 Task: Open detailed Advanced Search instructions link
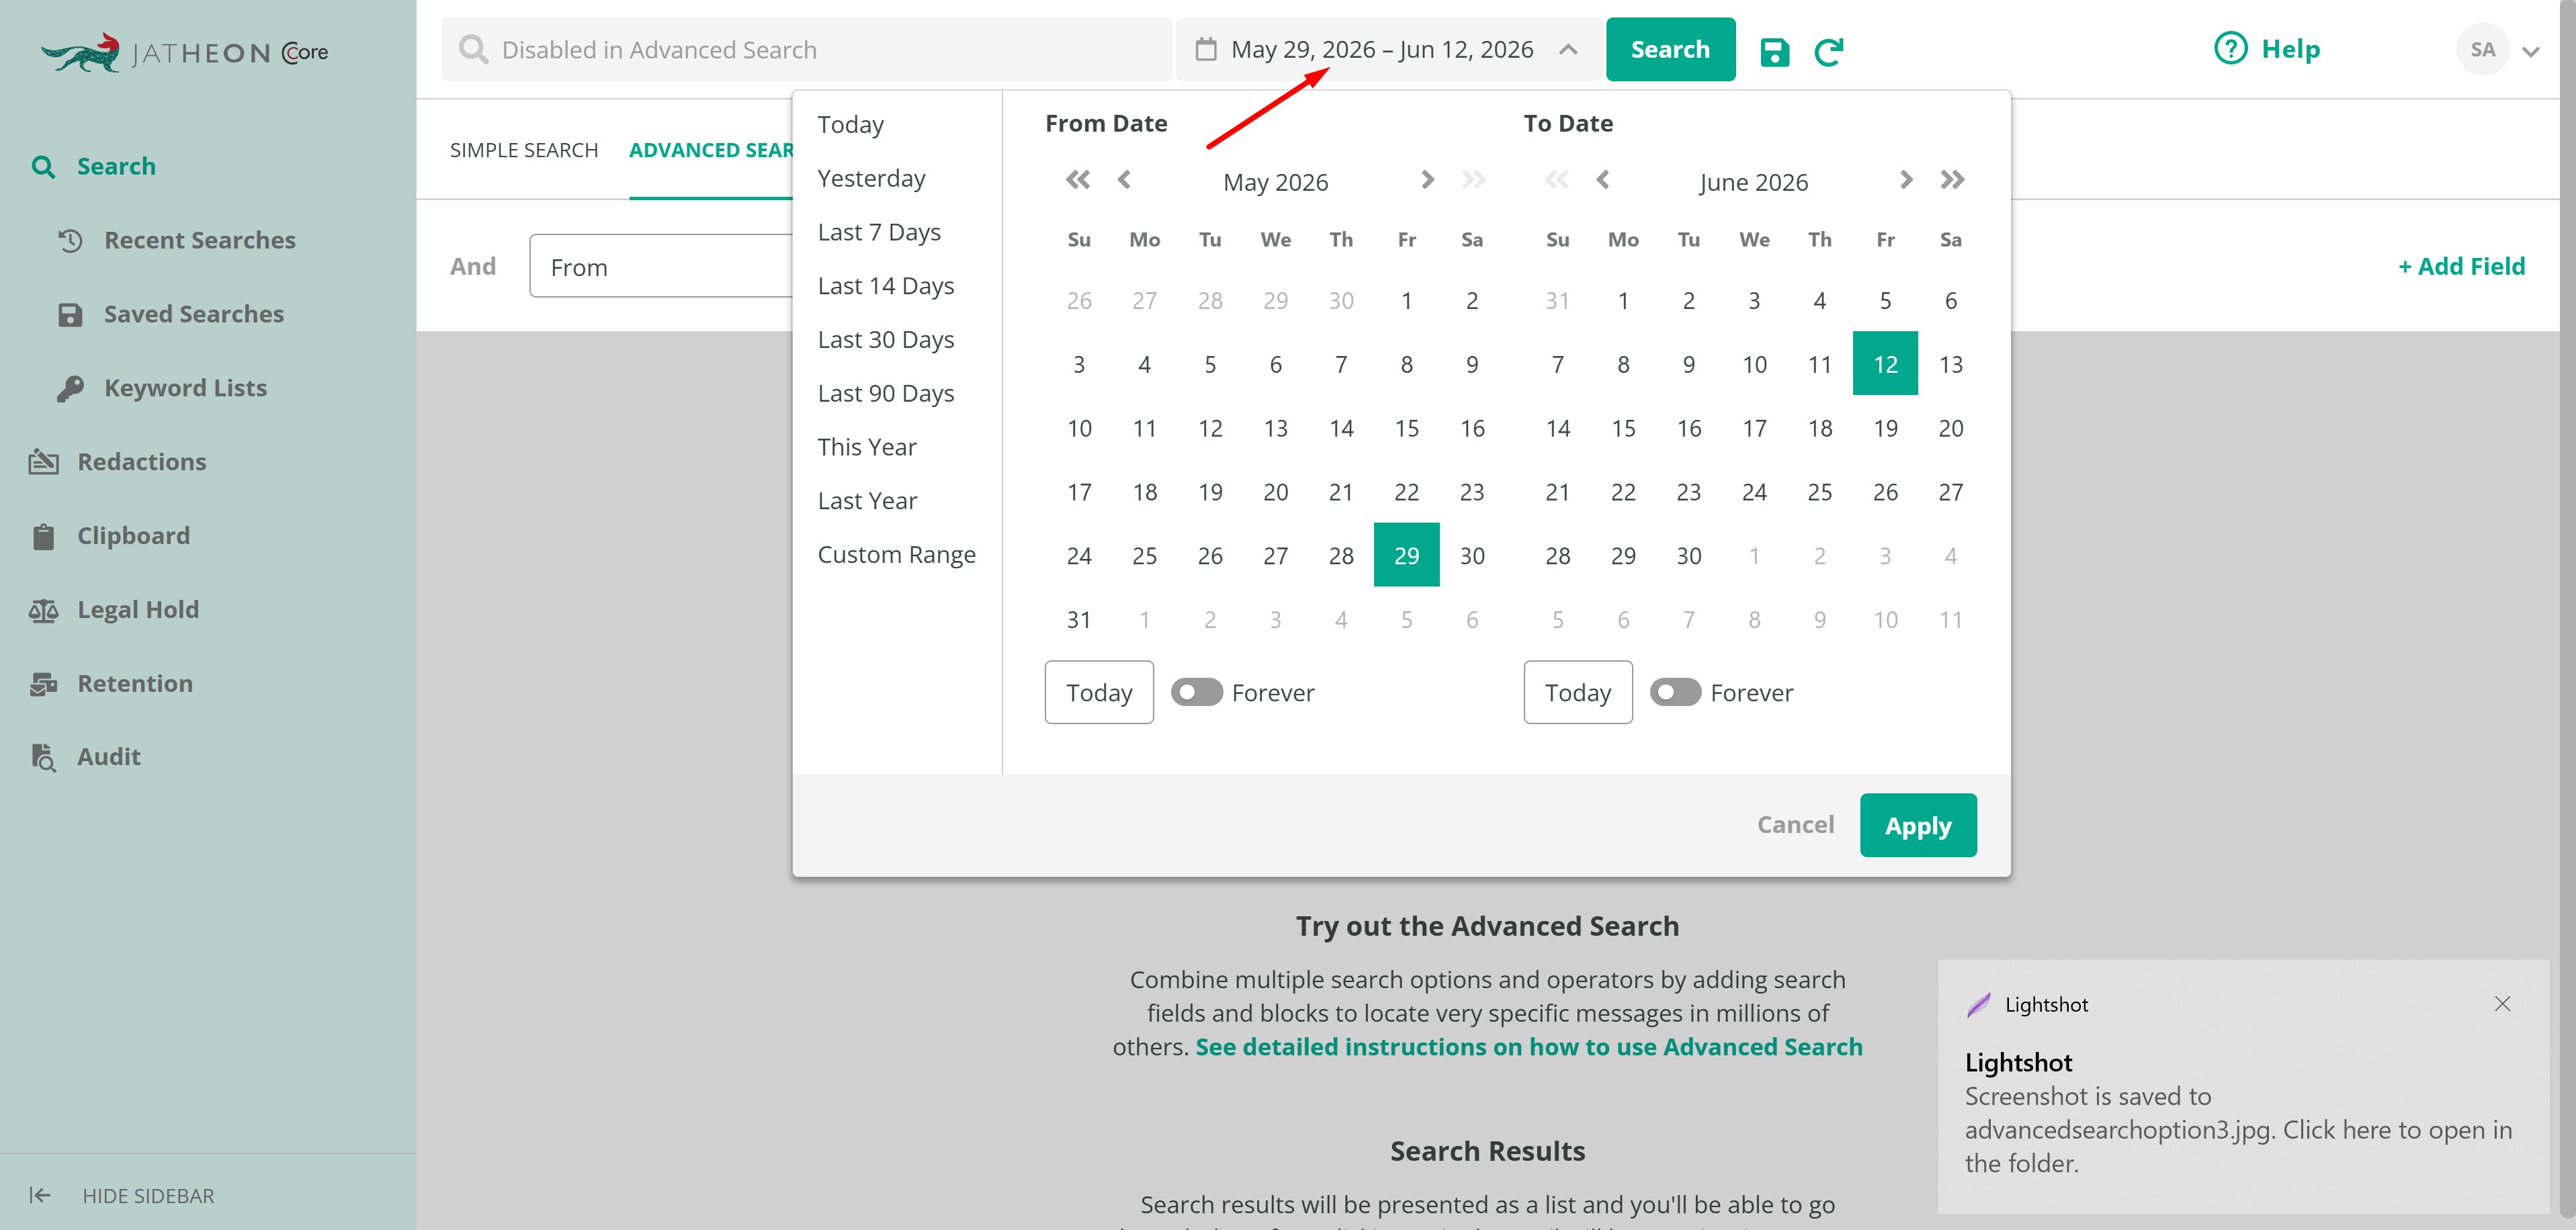[1529, 1047]
